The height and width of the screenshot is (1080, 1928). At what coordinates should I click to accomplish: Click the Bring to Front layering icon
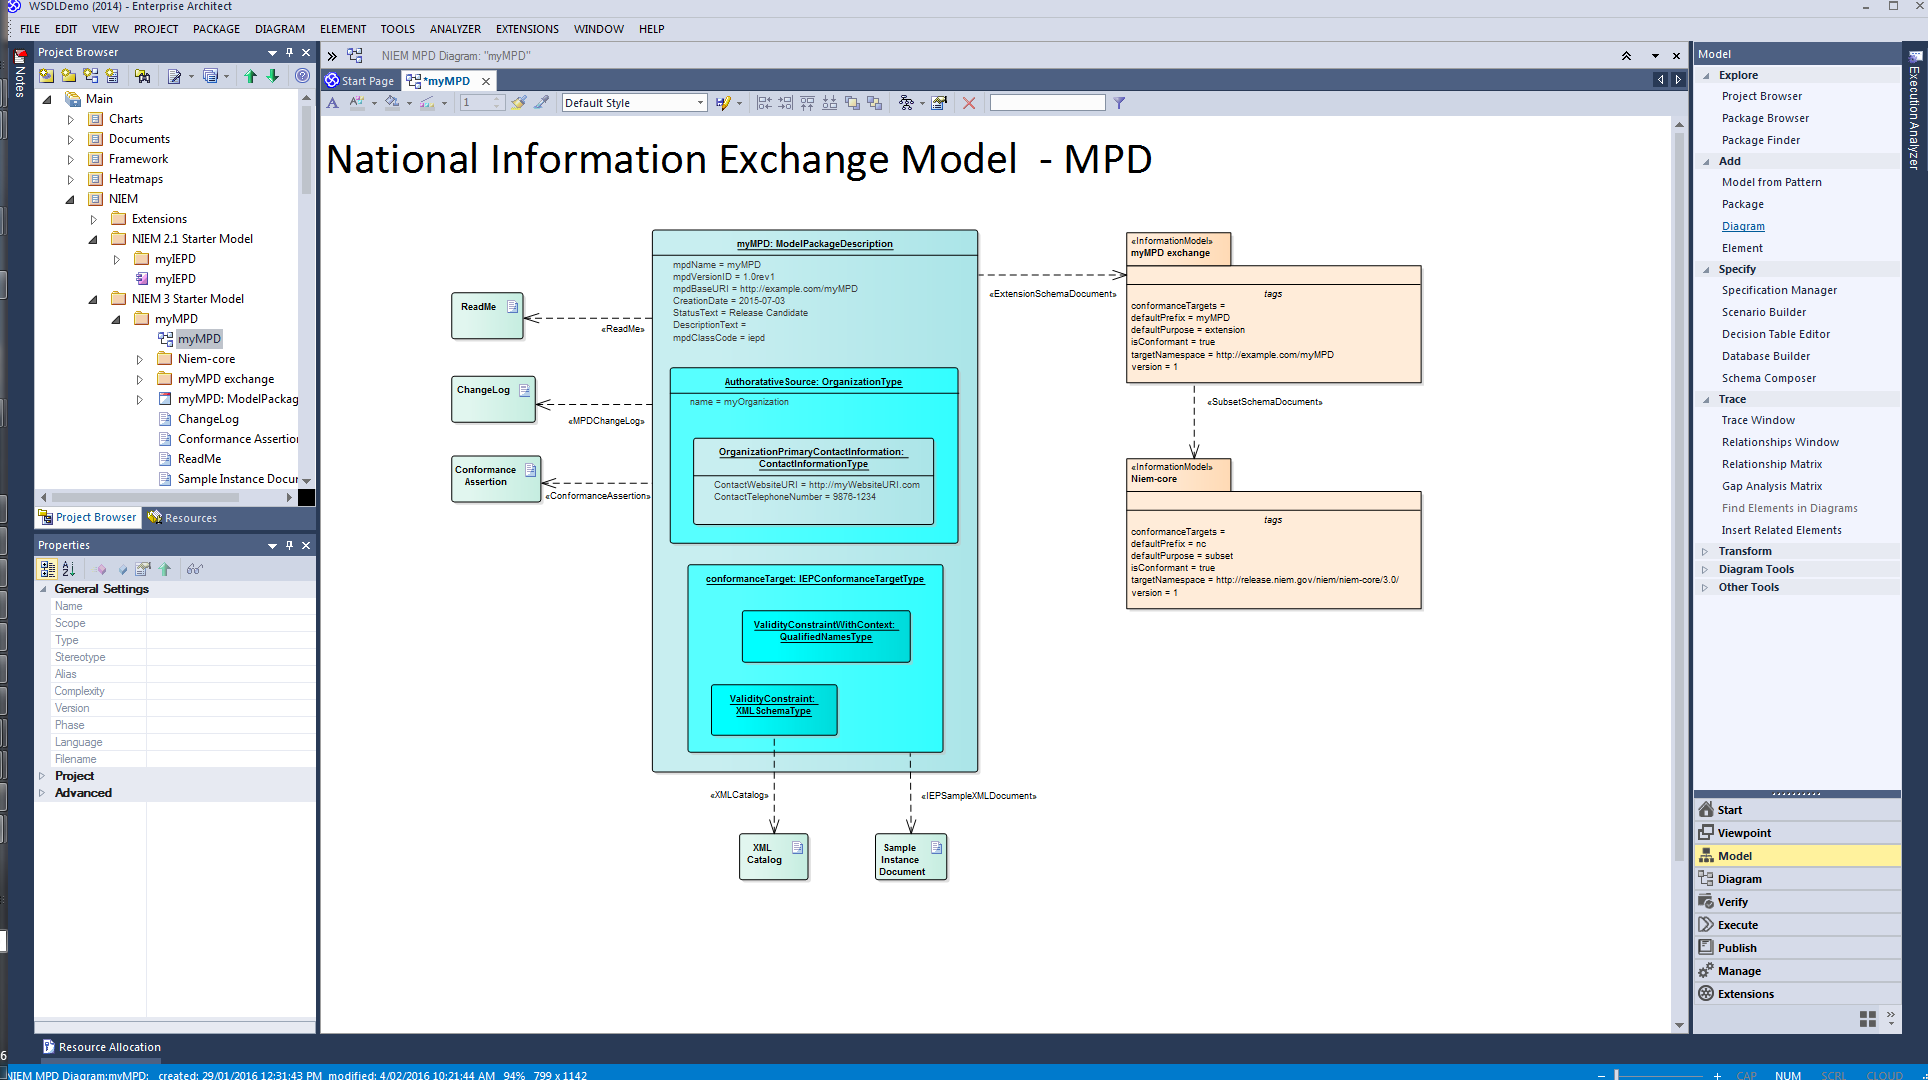click(x=852, y=103)
